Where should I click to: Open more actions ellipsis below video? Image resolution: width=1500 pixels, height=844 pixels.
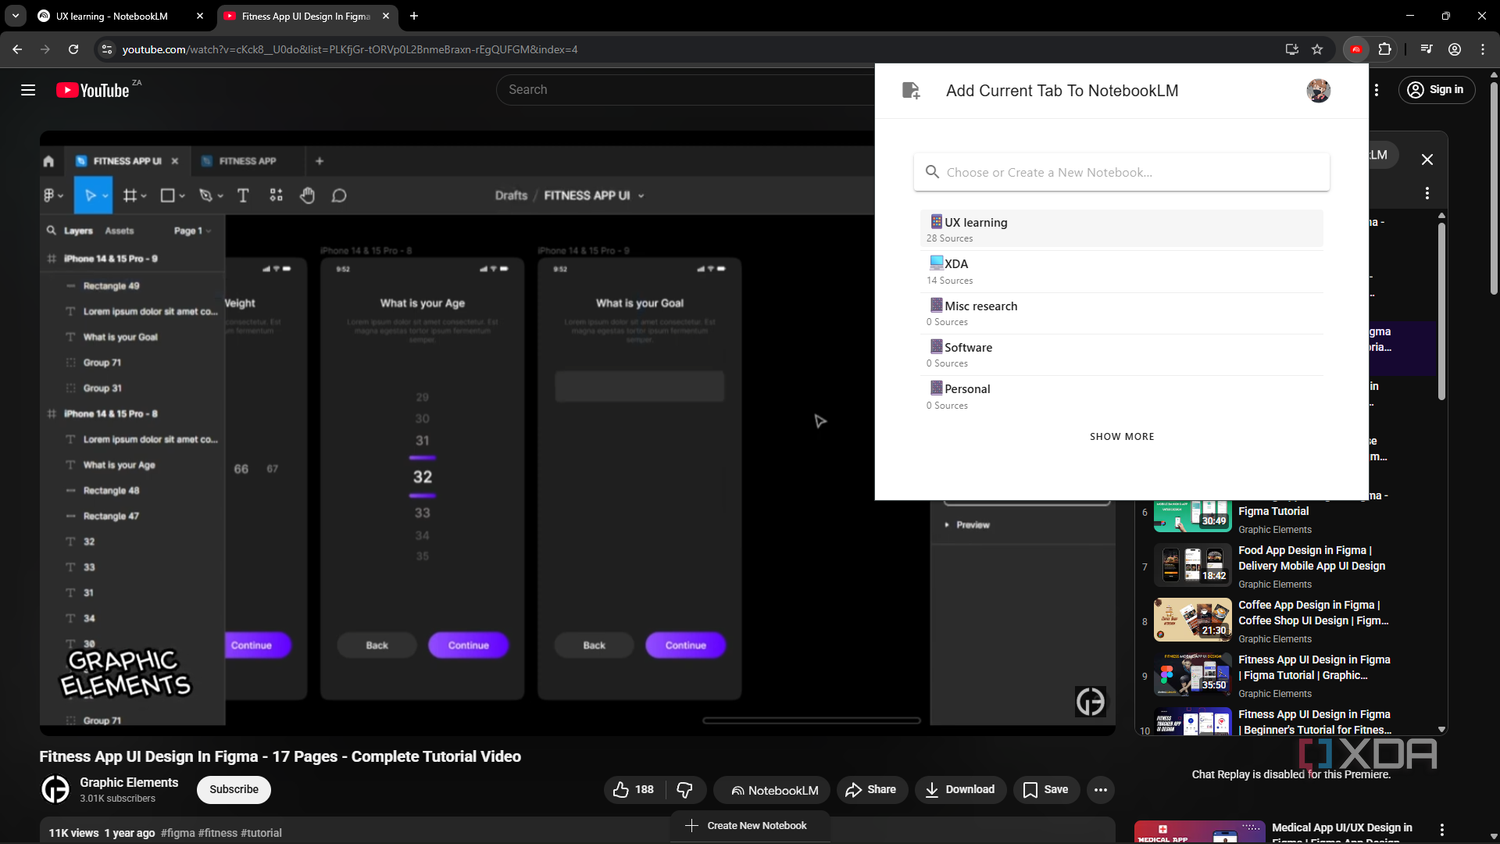pyautogui.click(x=1100, y=790)
